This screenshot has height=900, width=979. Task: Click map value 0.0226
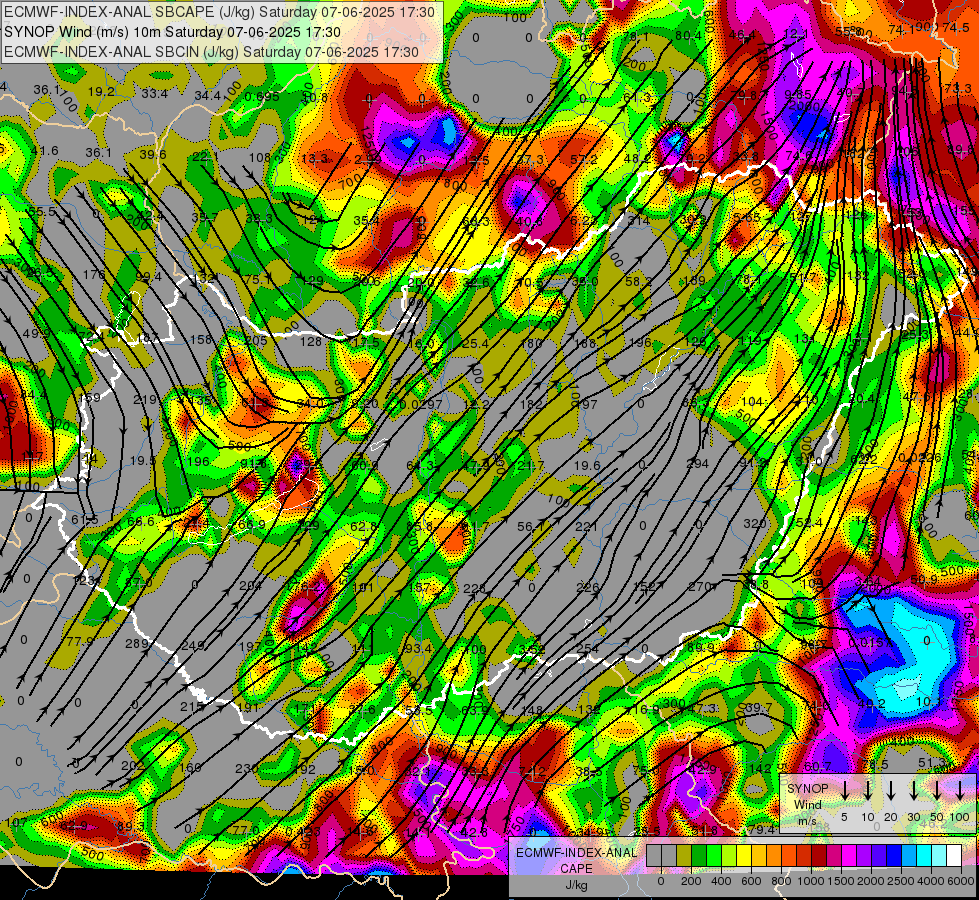point(919,458)
